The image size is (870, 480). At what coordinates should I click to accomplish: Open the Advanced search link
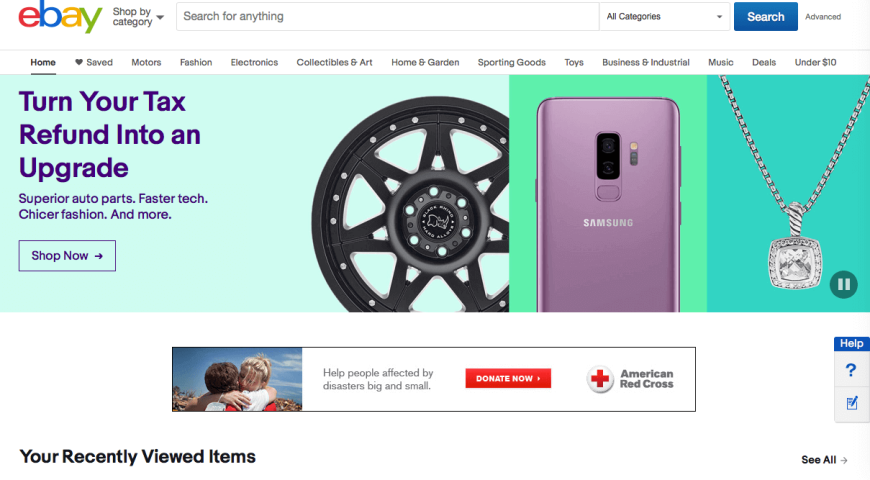tap(823, 17)
